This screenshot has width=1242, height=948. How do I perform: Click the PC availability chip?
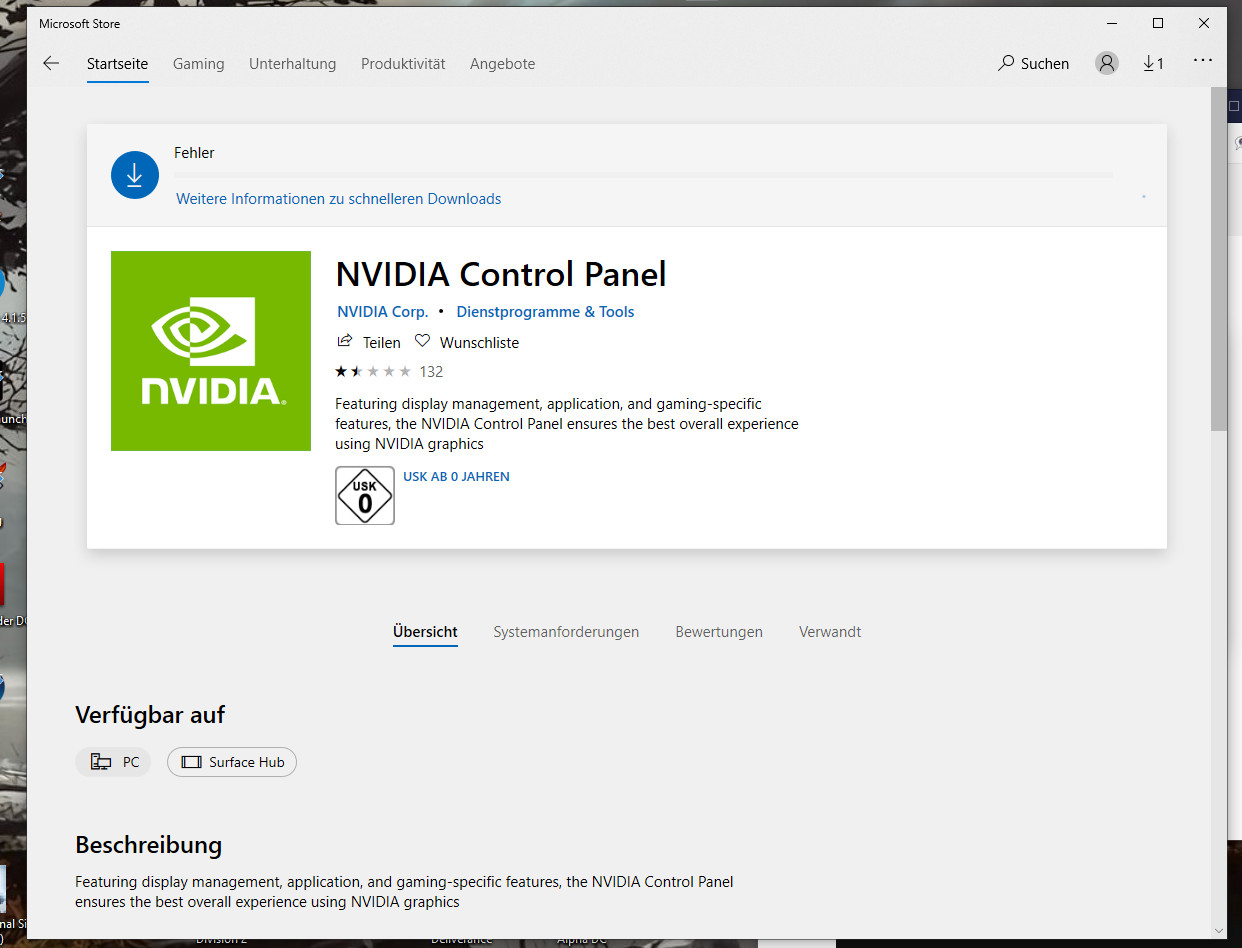pos(113,762)
